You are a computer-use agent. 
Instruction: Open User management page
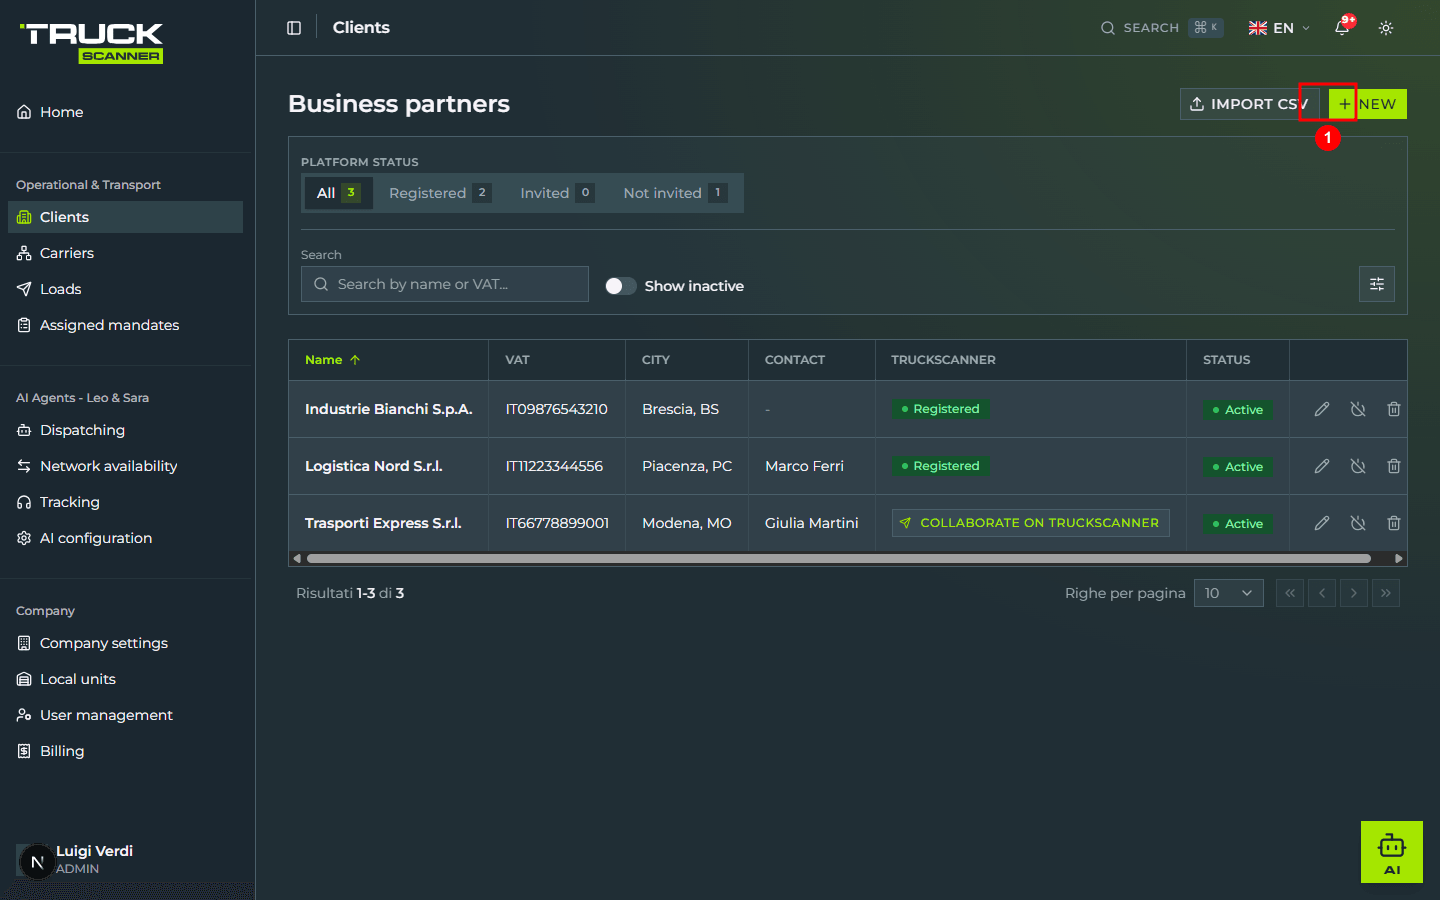coord(125,715)
